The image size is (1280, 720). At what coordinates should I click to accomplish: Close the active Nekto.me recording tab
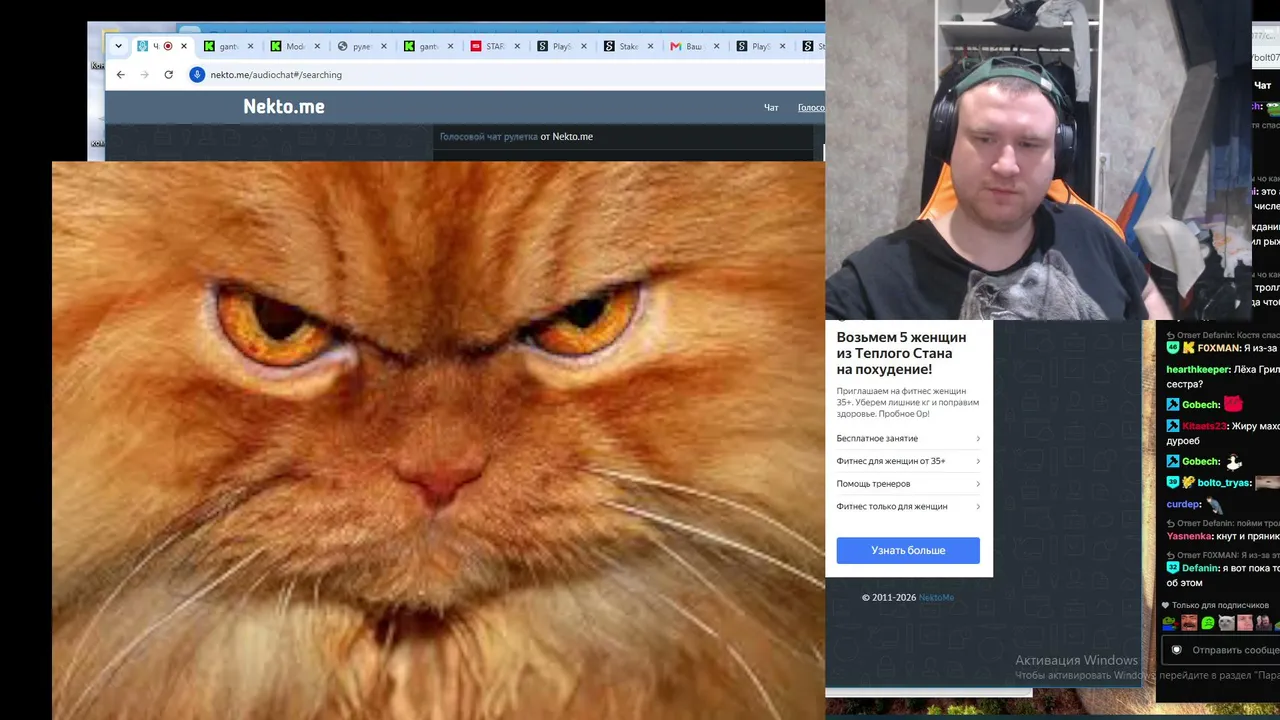point(183,46)
